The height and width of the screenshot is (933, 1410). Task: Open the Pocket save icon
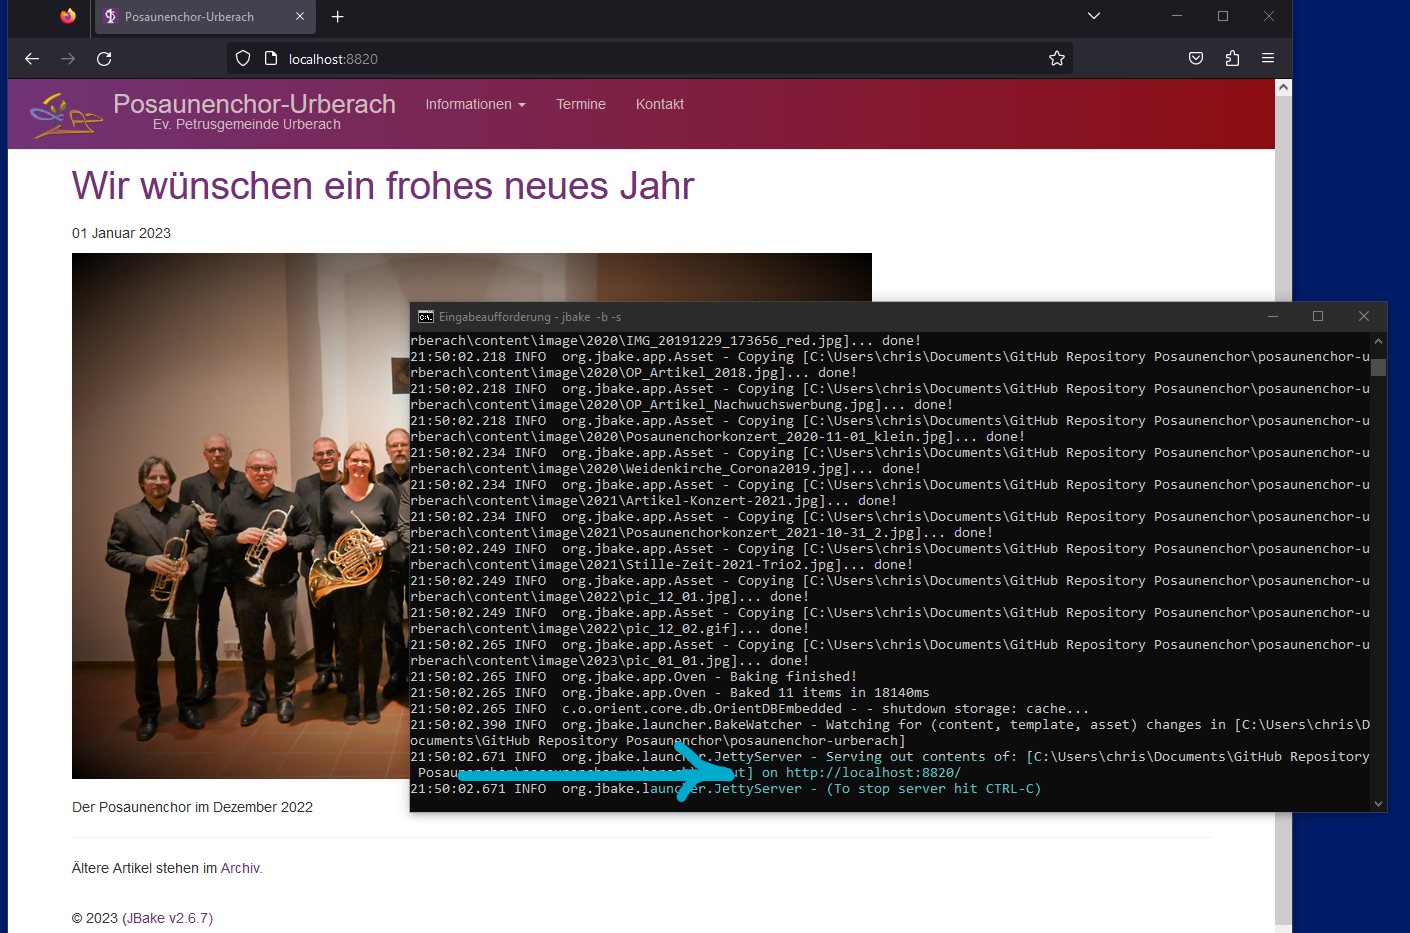[1196, 59]
